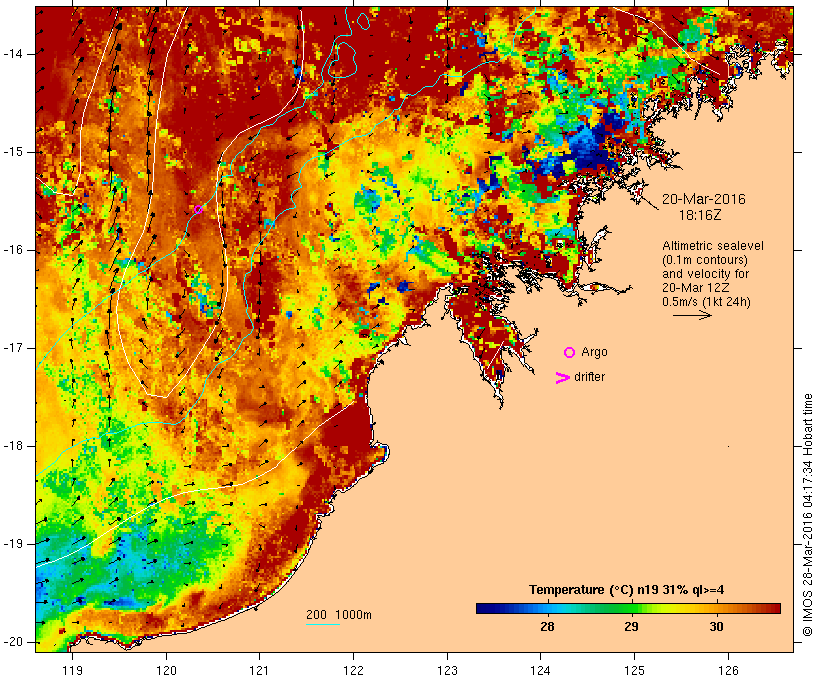Viewport: 820px width, 680px height.
Task: Click the '18:16Z' time label
Action: point(700,215)
